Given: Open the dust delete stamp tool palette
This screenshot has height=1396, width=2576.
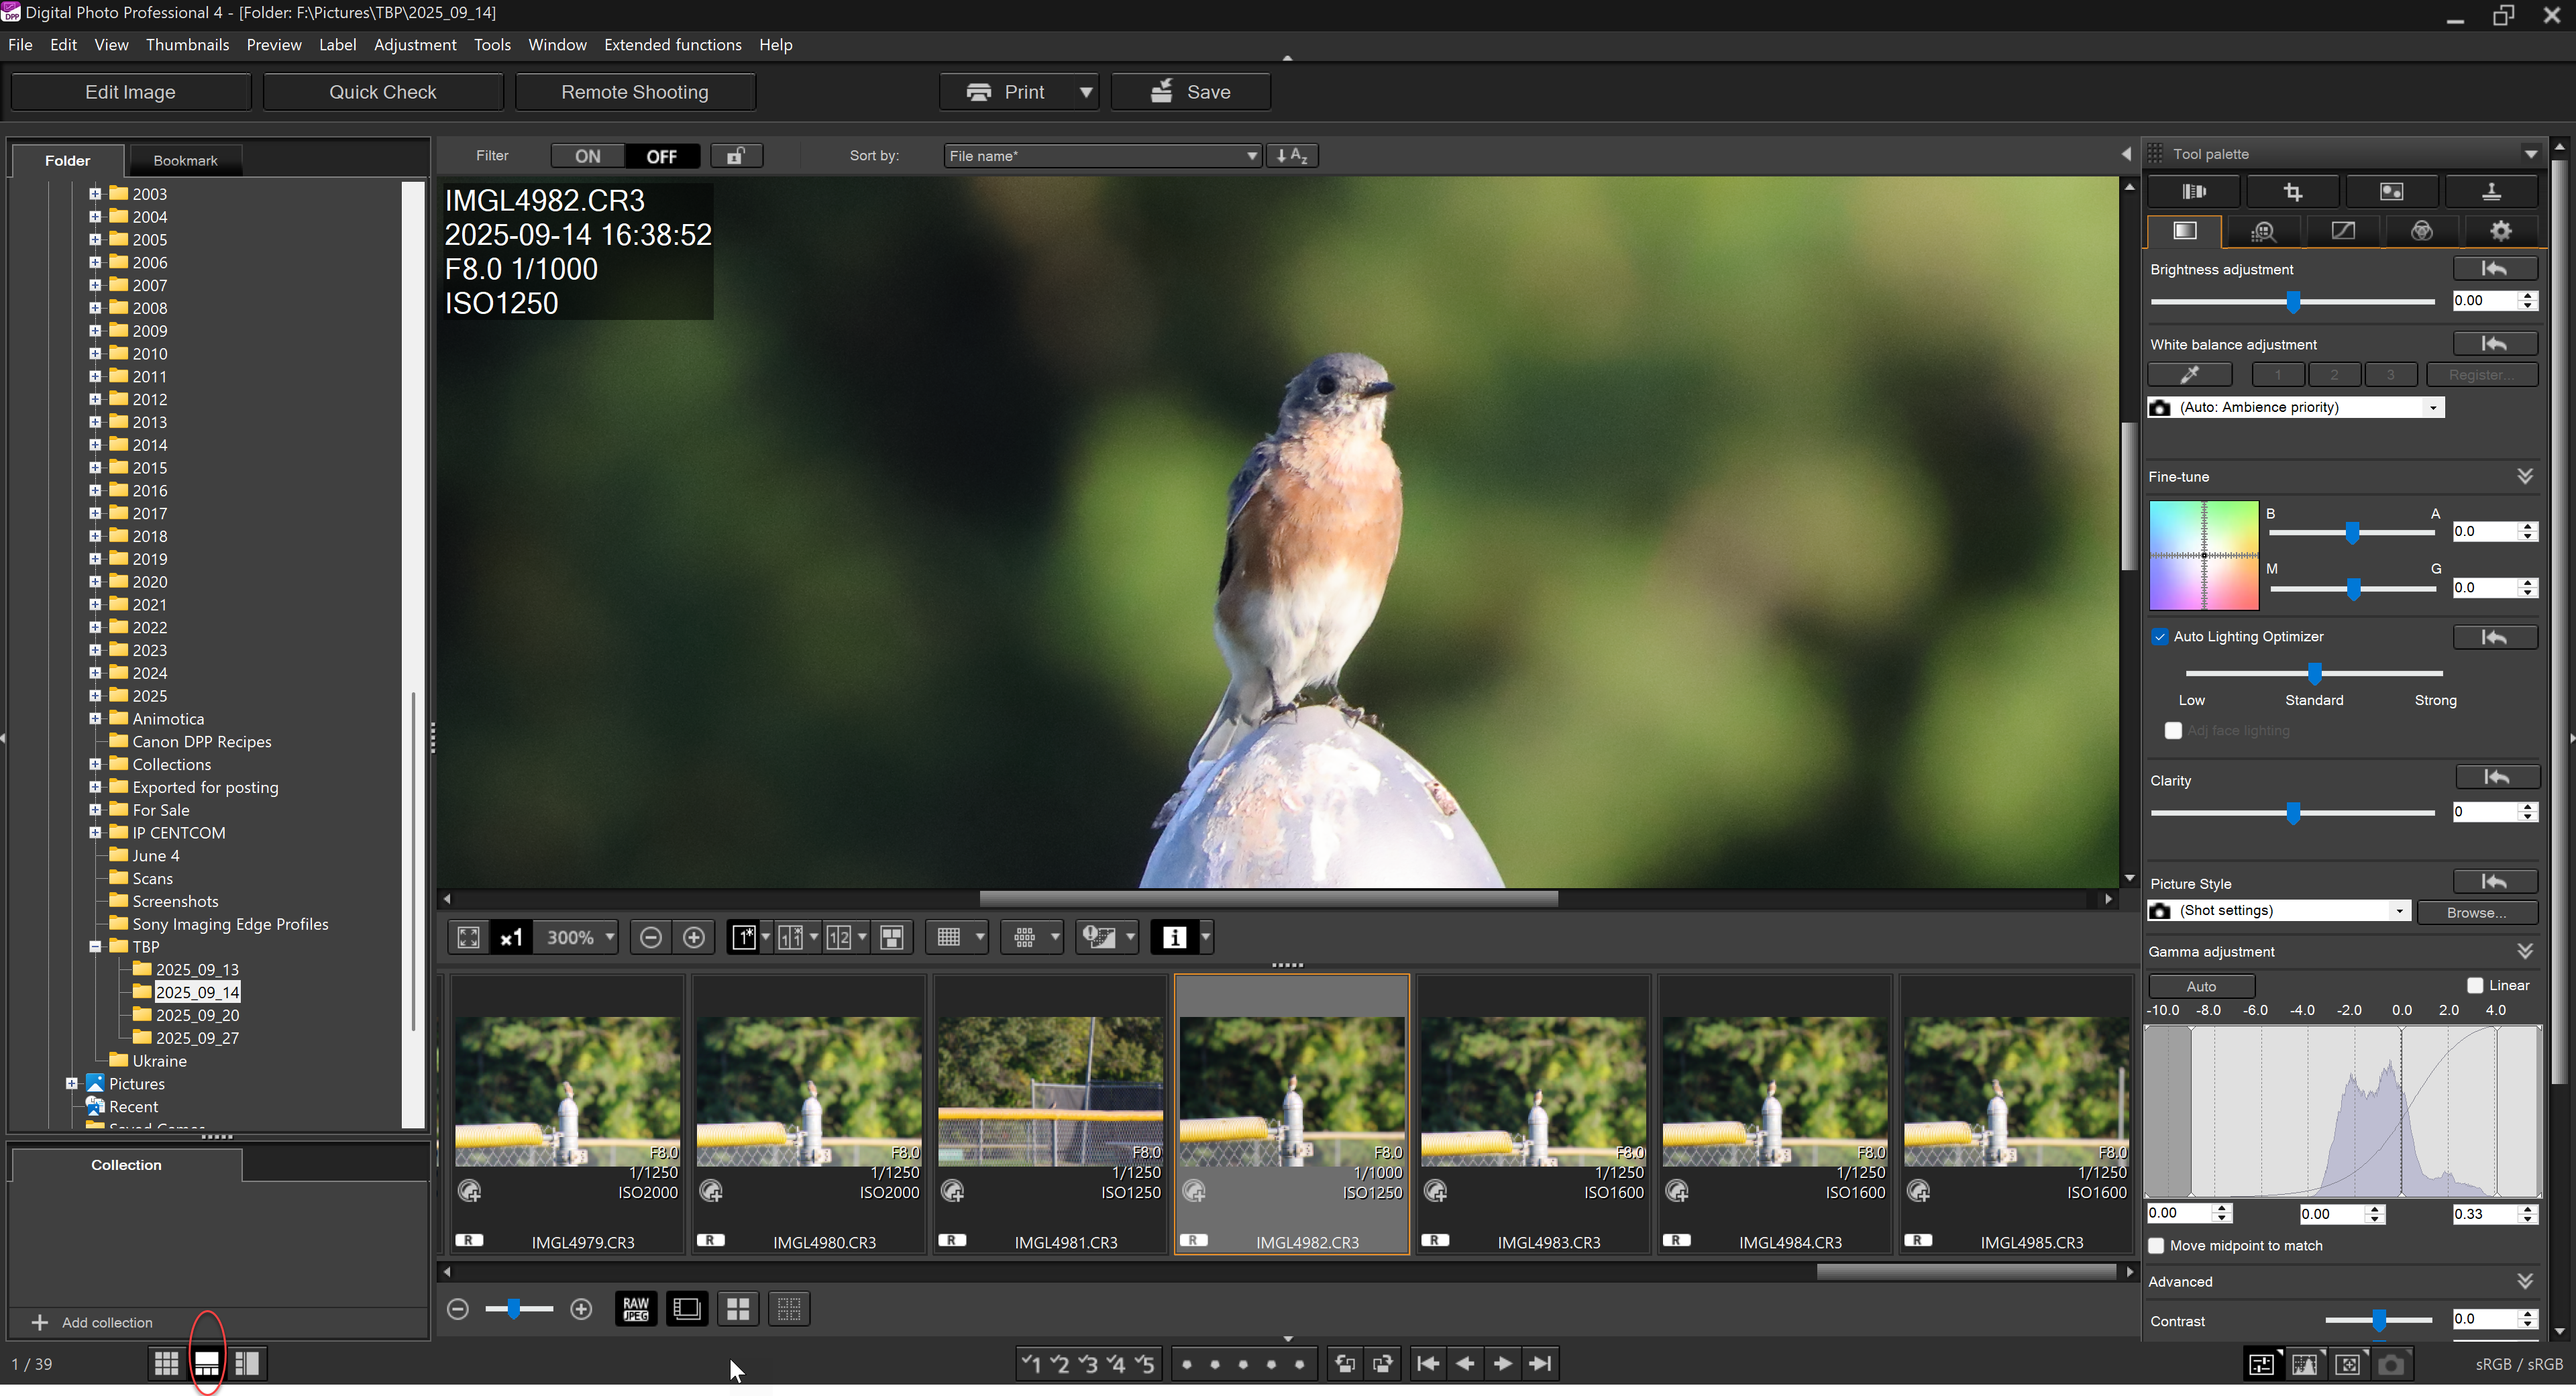Looking at the screenshot, I should click(x=2490, y=192).
